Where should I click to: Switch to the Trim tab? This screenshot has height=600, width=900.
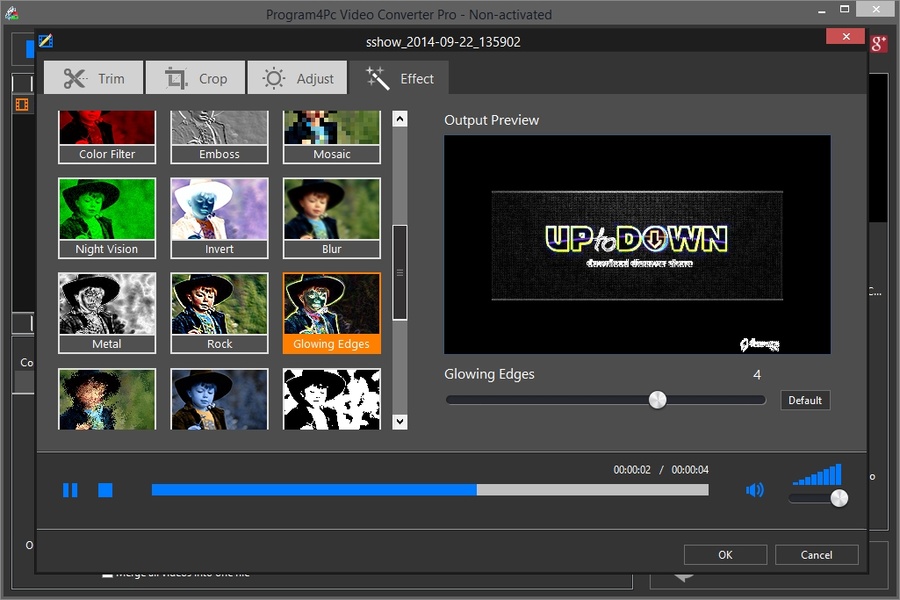pos(94,78)
